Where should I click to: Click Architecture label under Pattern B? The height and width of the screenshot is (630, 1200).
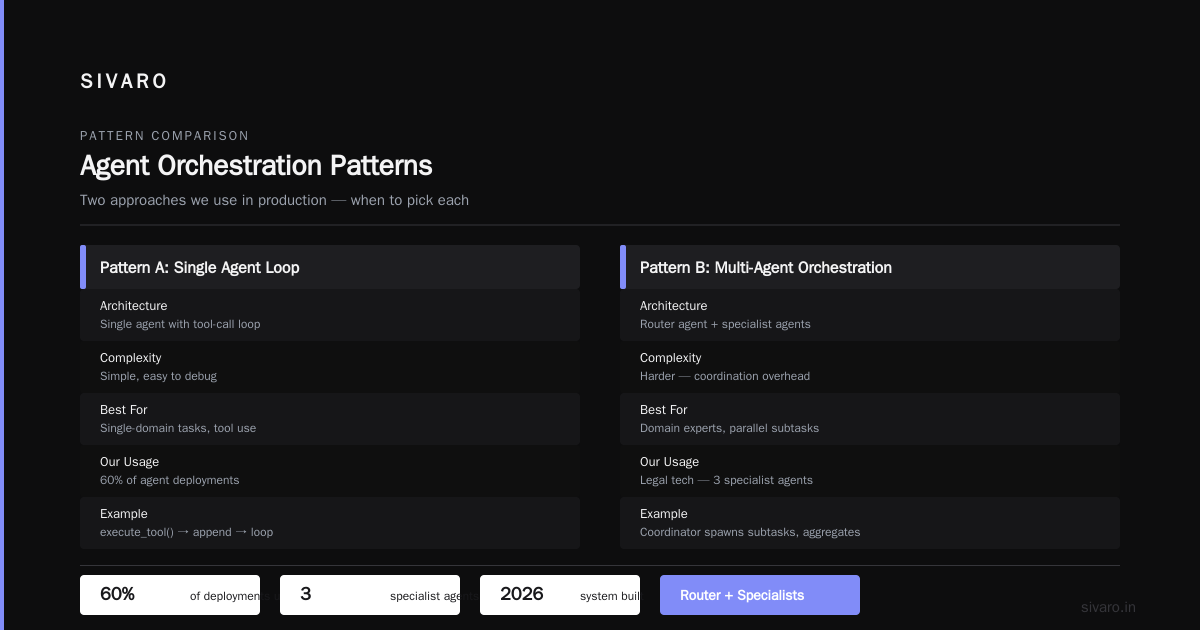674,306
